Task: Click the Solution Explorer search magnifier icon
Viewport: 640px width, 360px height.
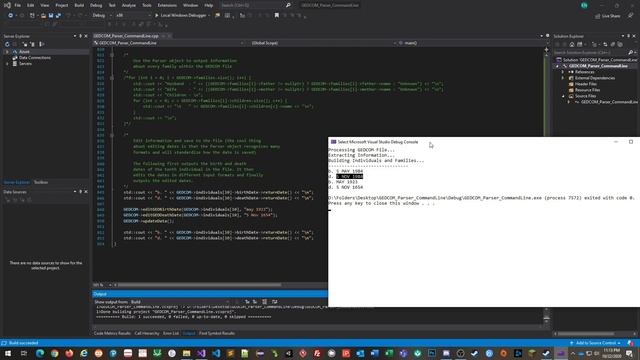Action: [x=631, y=53]
